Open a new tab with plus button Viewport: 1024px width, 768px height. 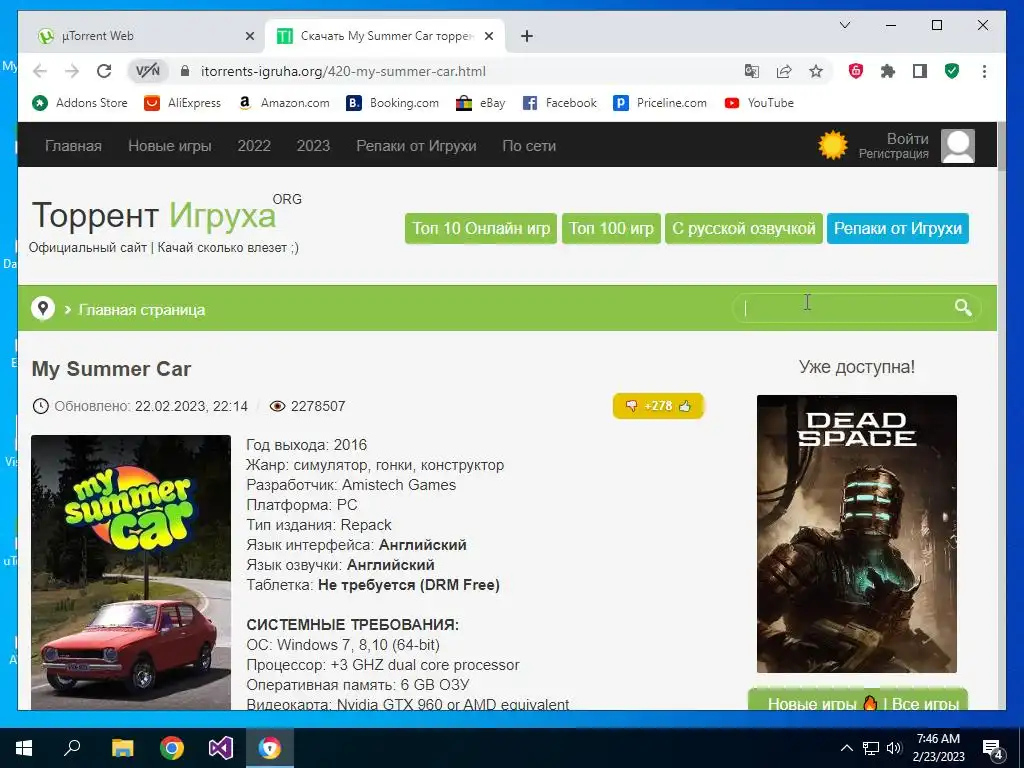click(x=527, y=37)
